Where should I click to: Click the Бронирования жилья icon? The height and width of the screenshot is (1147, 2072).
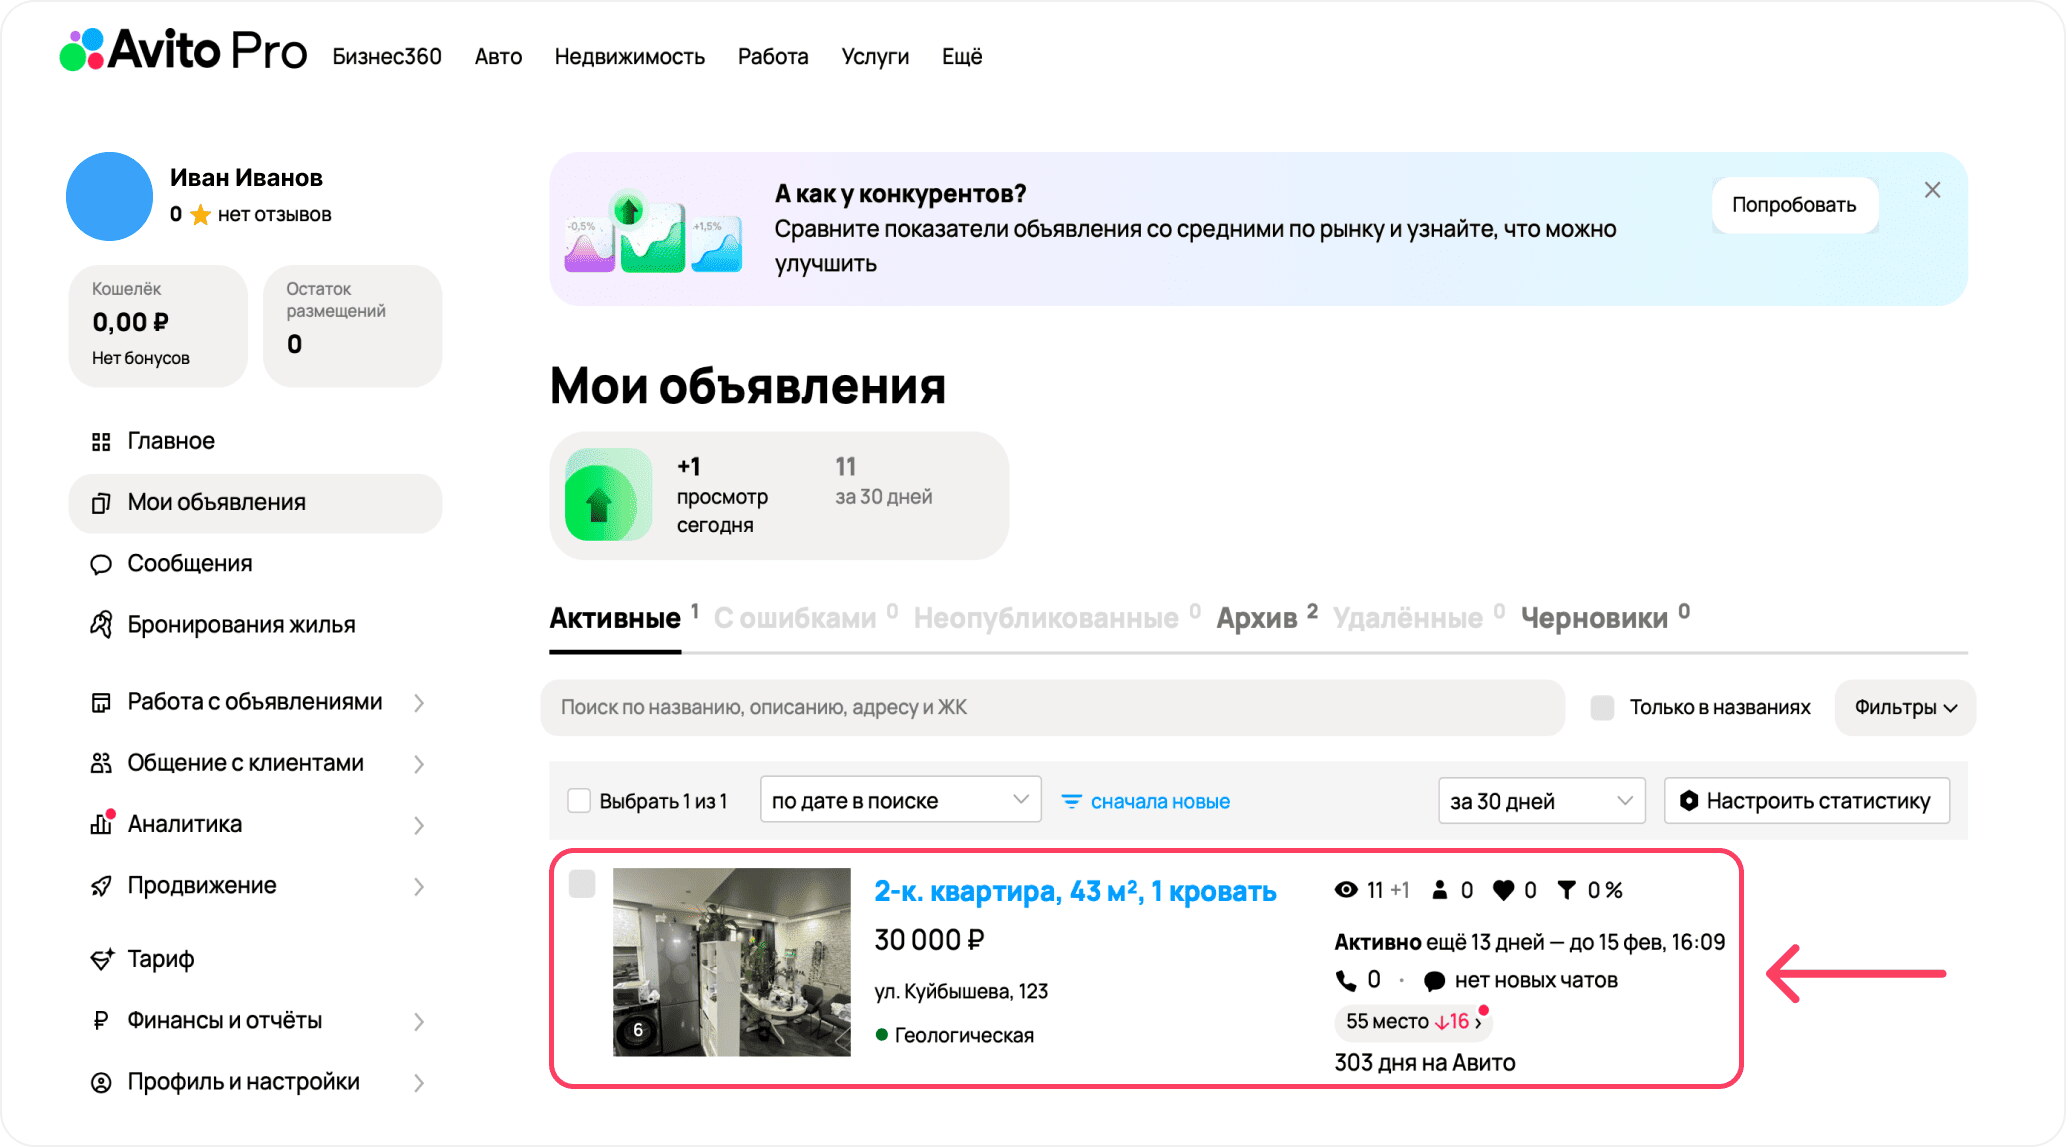pyautogui.click(x=101, y=625)
